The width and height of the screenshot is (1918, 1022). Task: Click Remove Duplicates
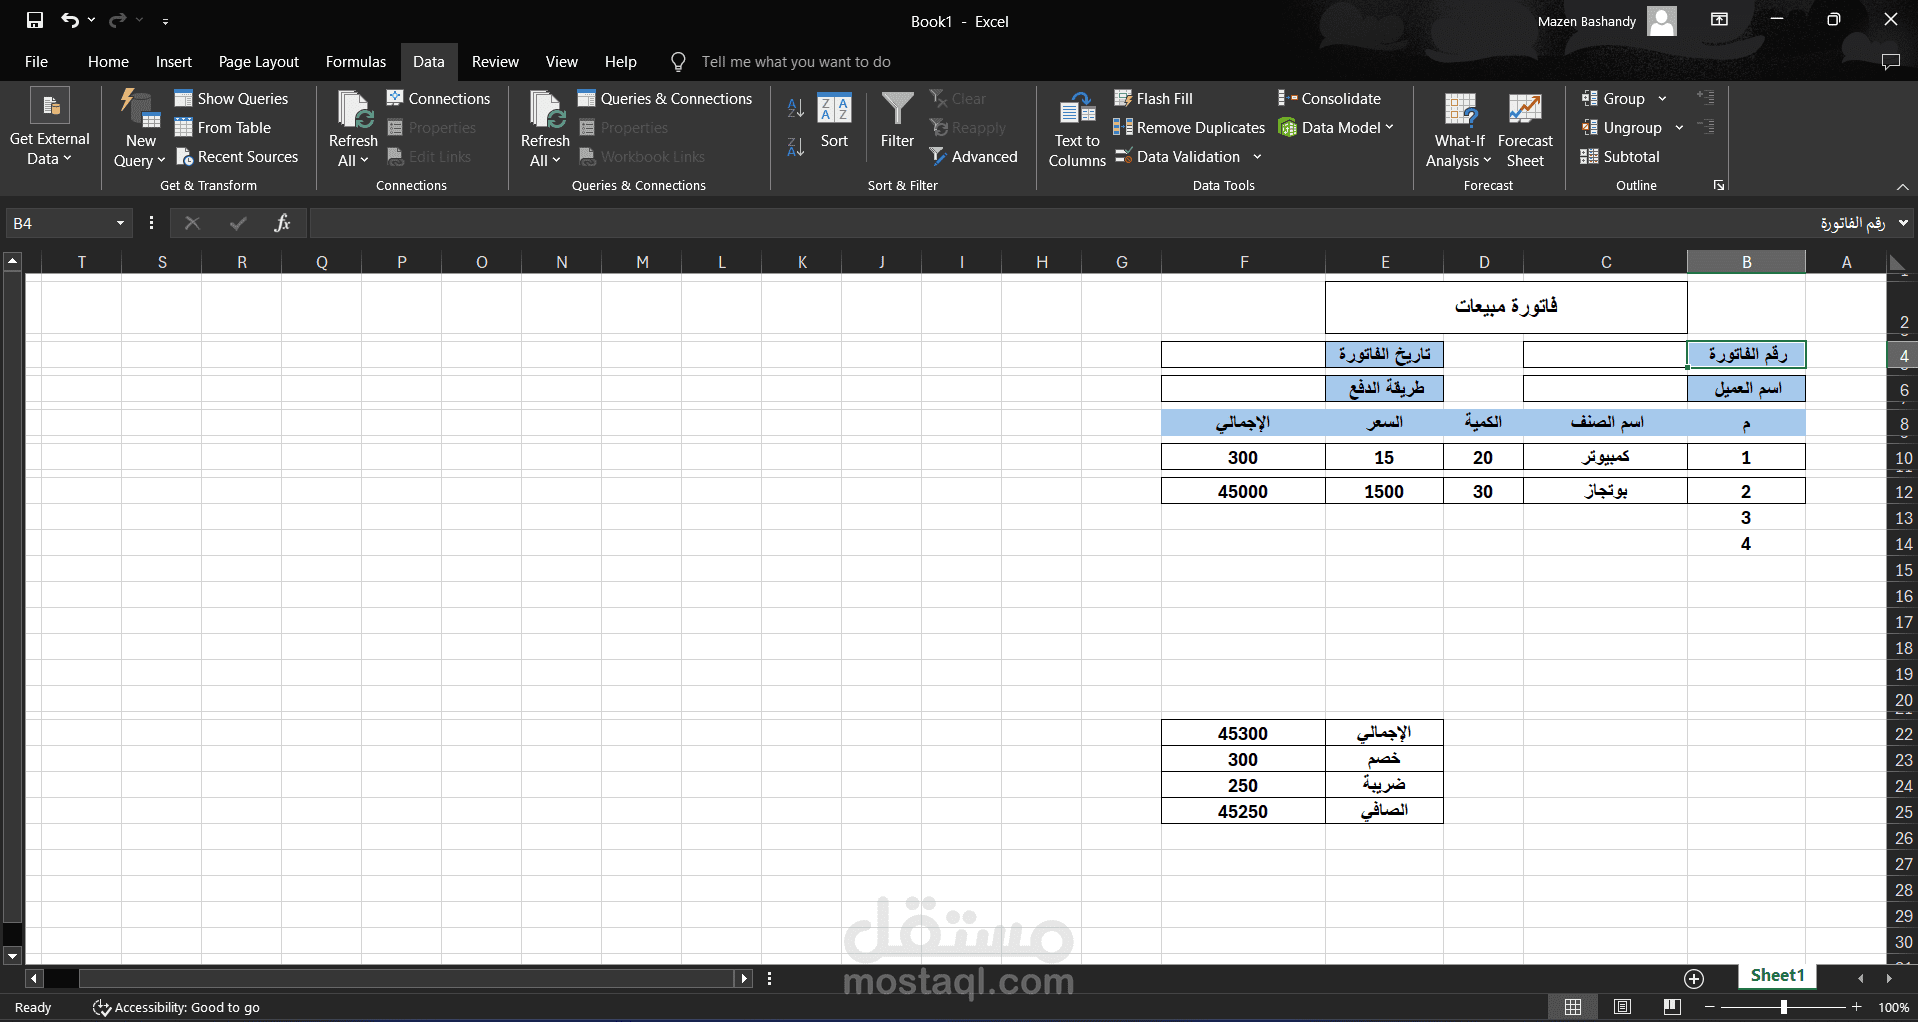coord(1190,128)
